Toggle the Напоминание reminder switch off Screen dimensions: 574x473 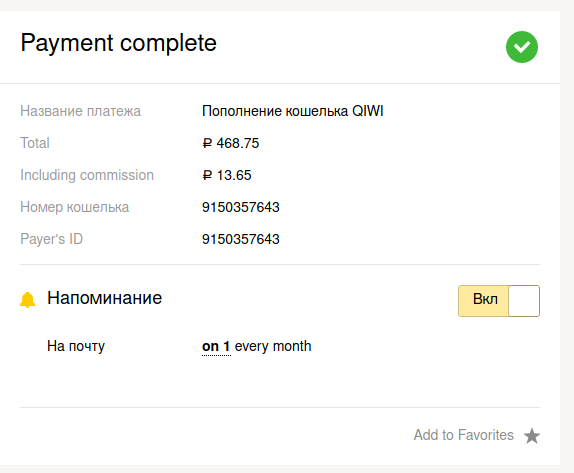[x=499, y=301]
